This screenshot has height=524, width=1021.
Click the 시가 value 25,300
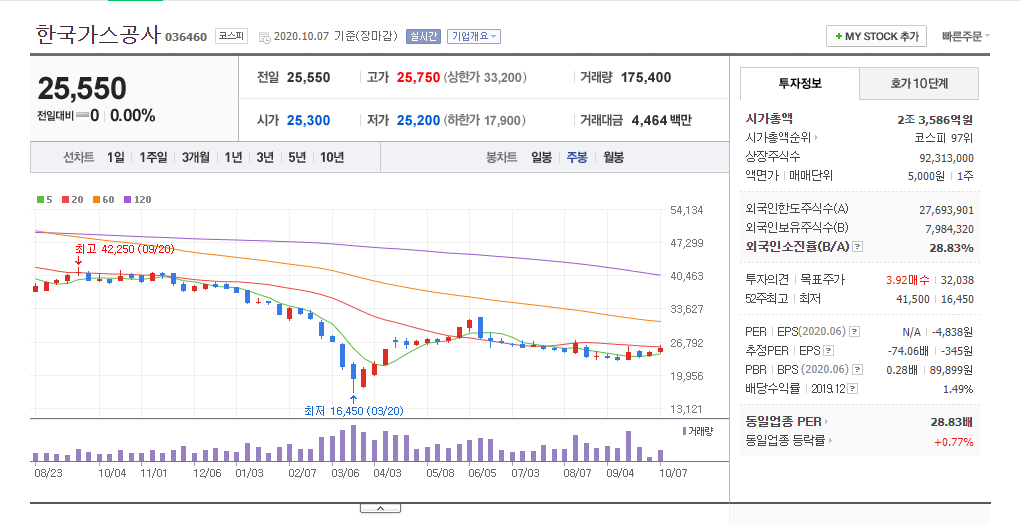click(308, 120)
